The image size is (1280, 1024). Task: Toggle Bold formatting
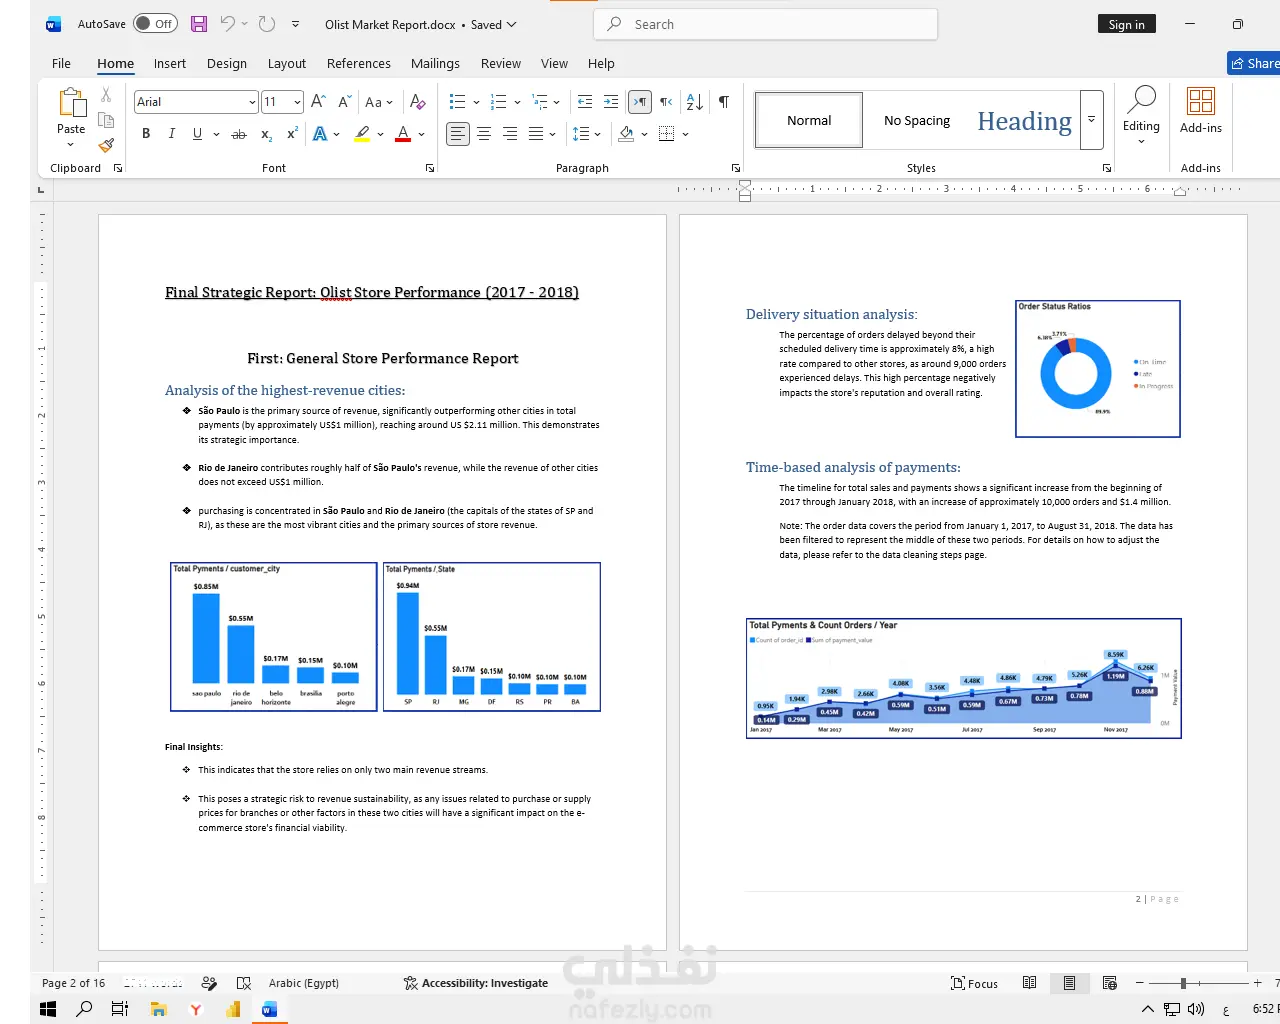click(146, 133)
